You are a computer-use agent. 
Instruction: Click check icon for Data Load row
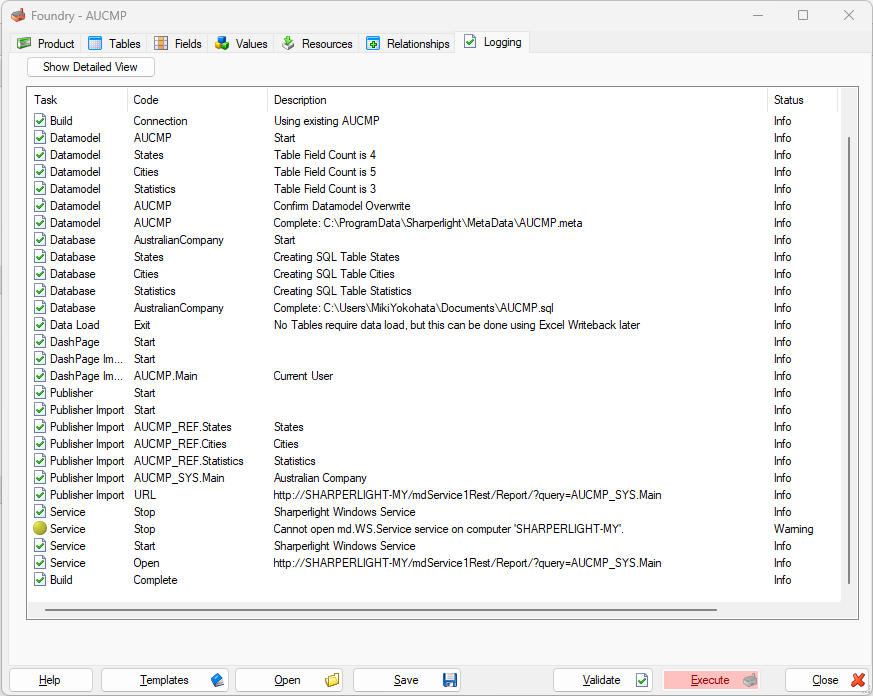[x=40, y=325]
